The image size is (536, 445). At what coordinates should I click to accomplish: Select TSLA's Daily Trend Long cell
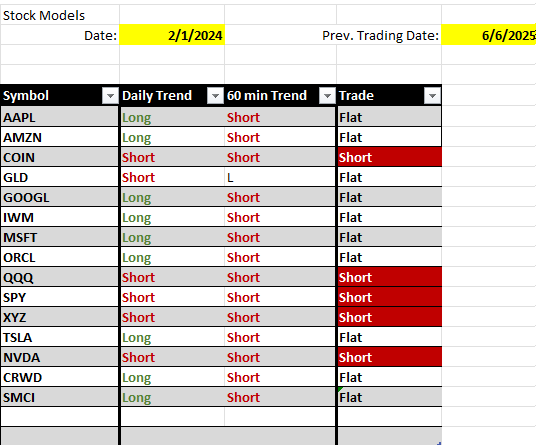(x=172, y=337)
